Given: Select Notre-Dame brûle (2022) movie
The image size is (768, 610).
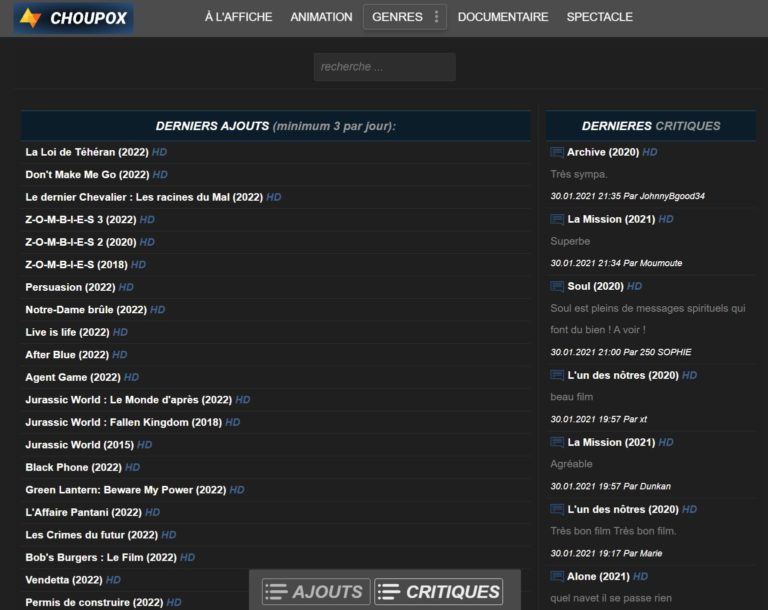Looking at the screenshot, I should 86,310.
